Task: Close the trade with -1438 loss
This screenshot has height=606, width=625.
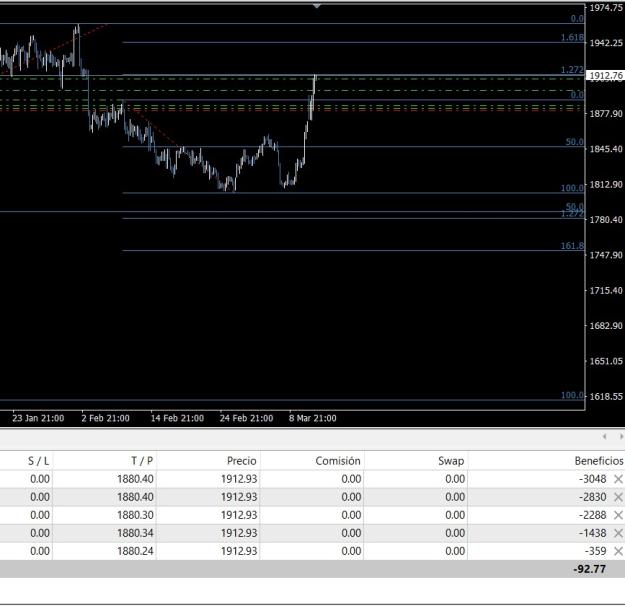Action: click(x=618, y=533)
